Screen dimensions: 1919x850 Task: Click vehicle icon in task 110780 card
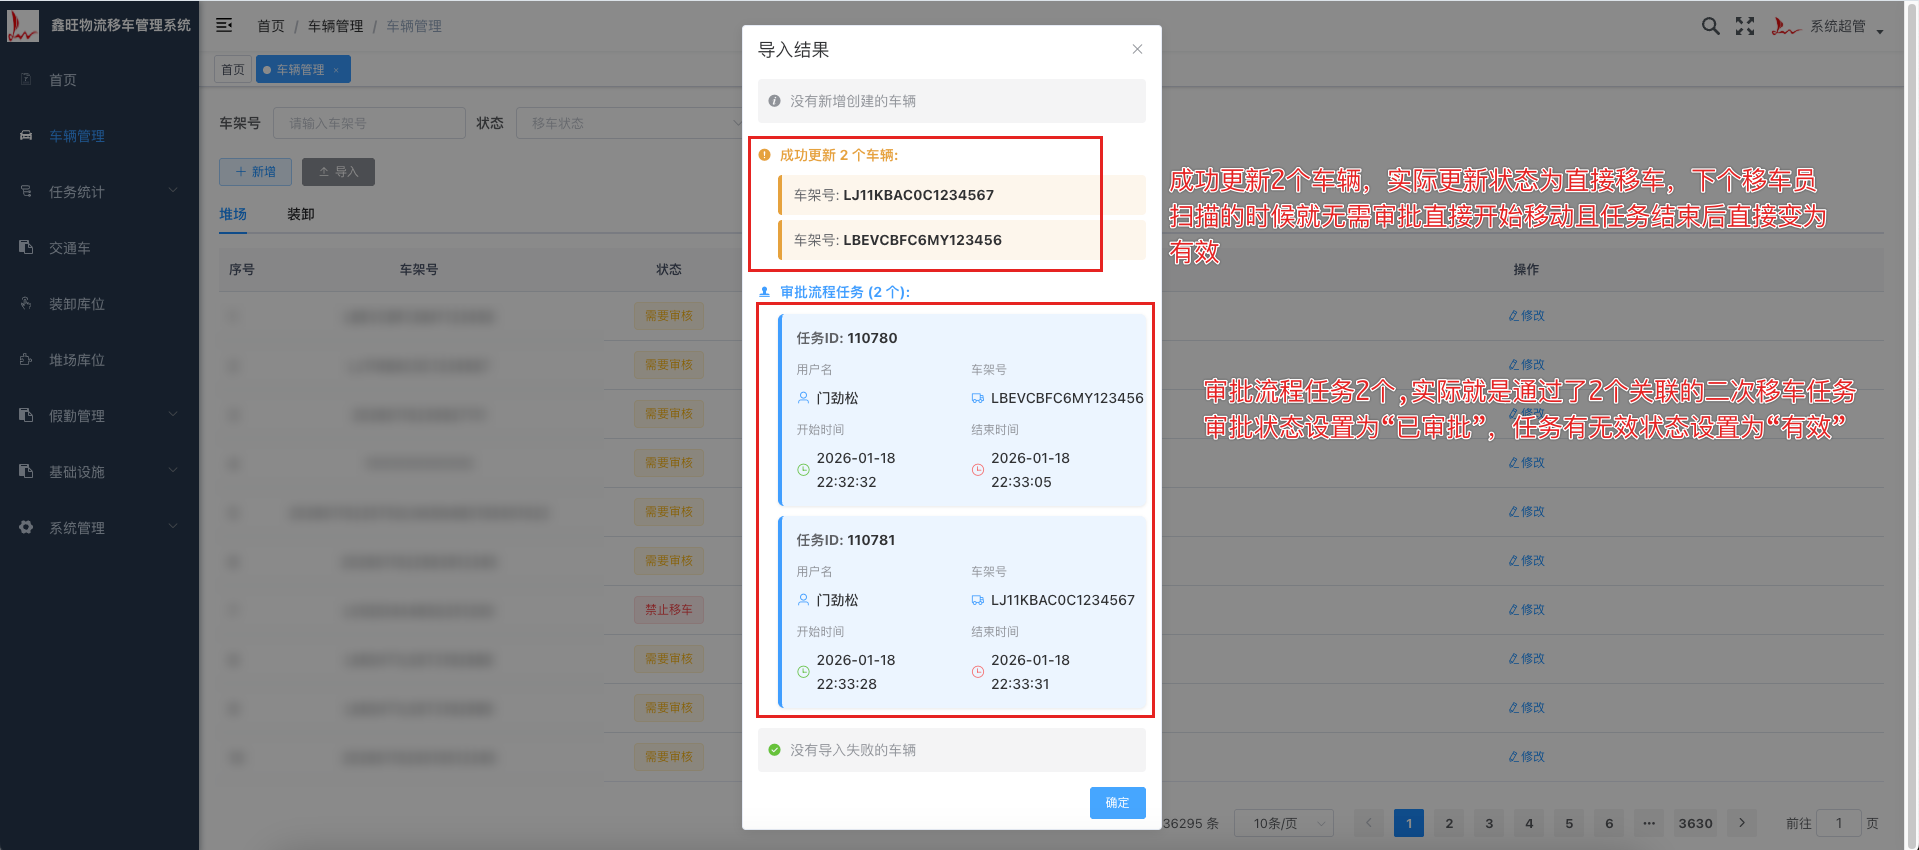point(978,398)
